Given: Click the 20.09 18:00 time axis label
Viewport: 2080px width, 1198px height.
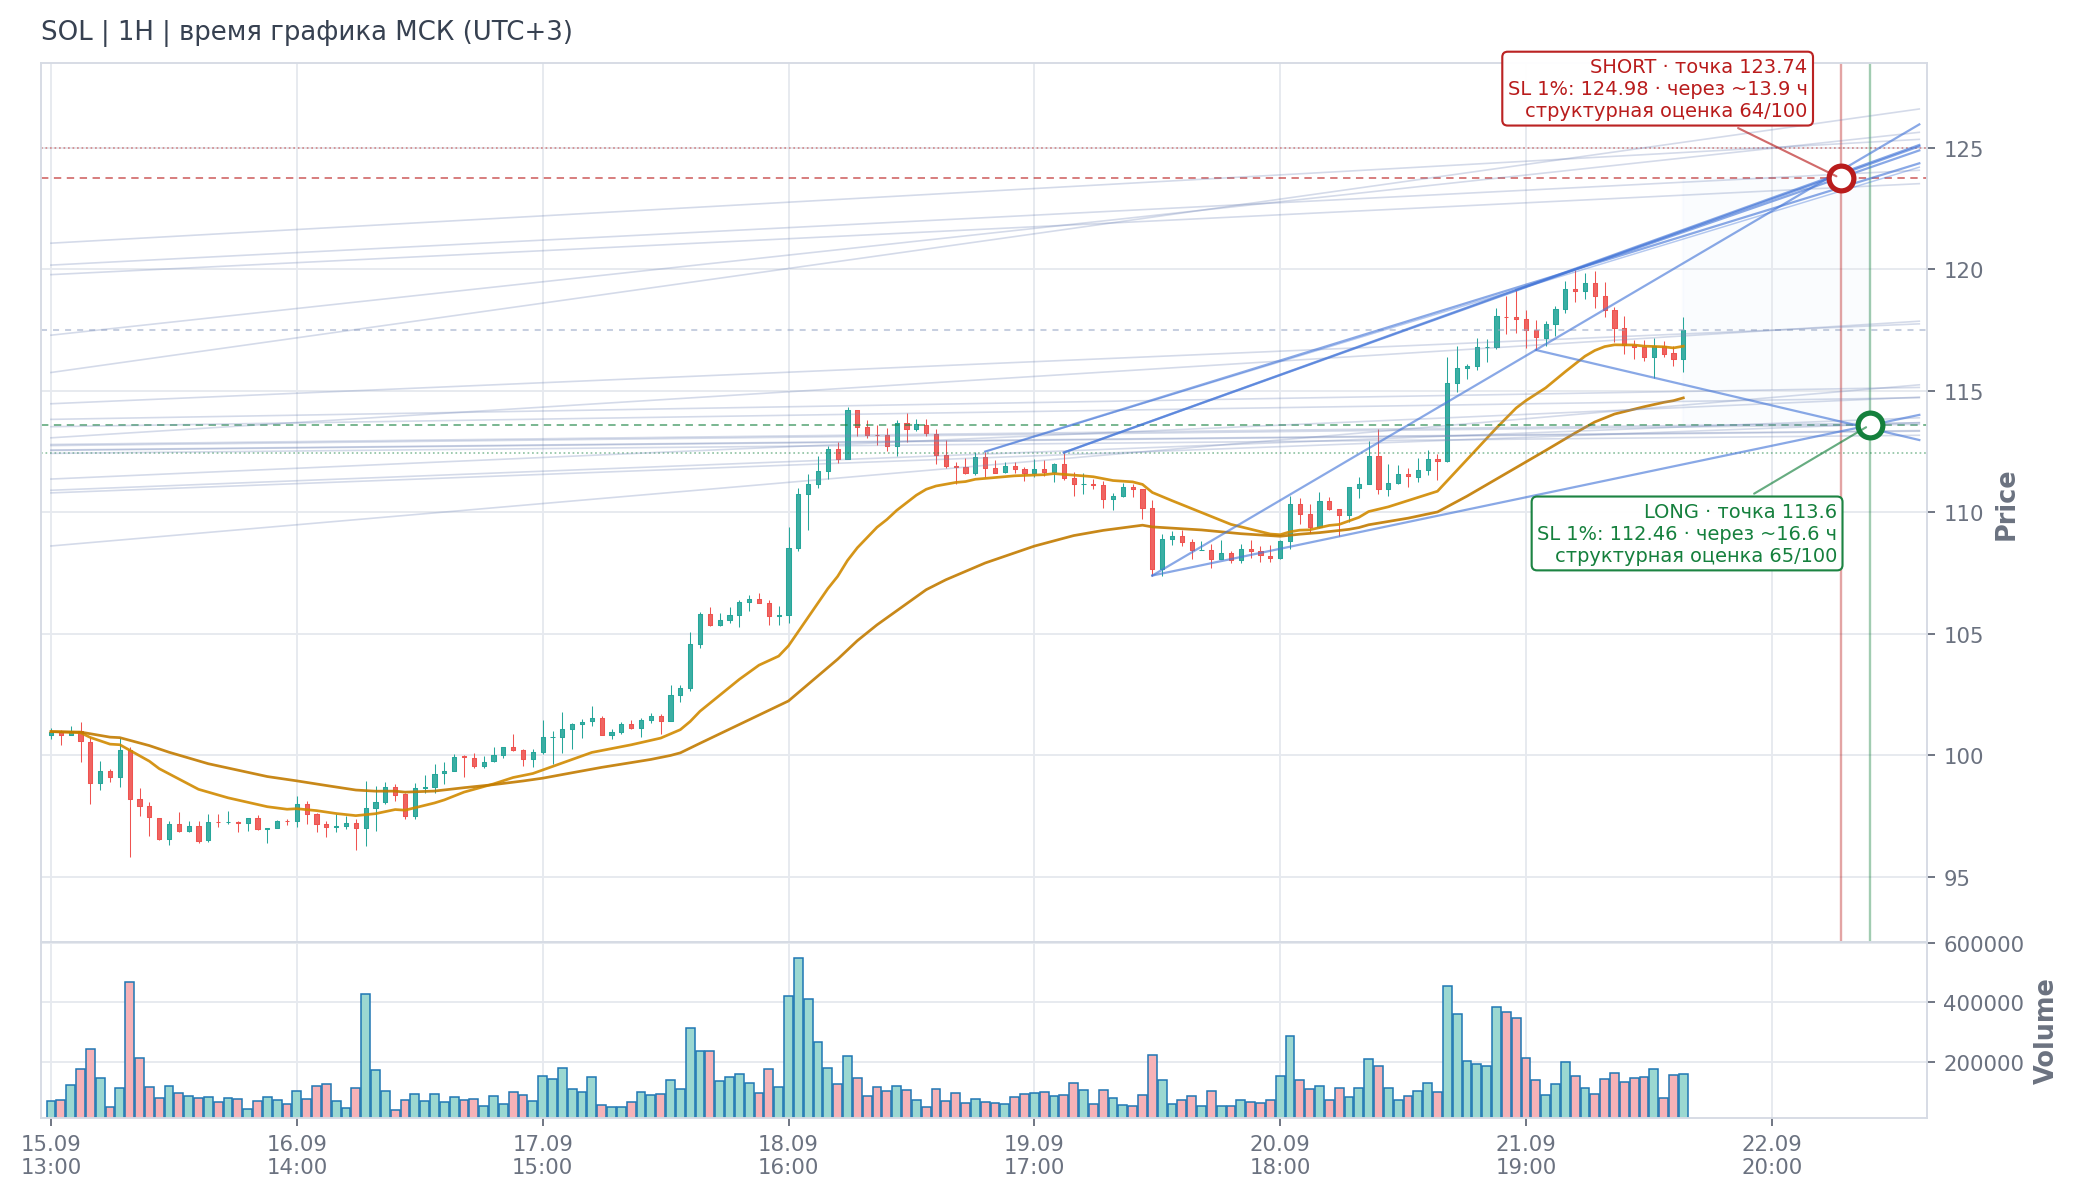Looking at the screenshot, I should click(1280, 1154).
